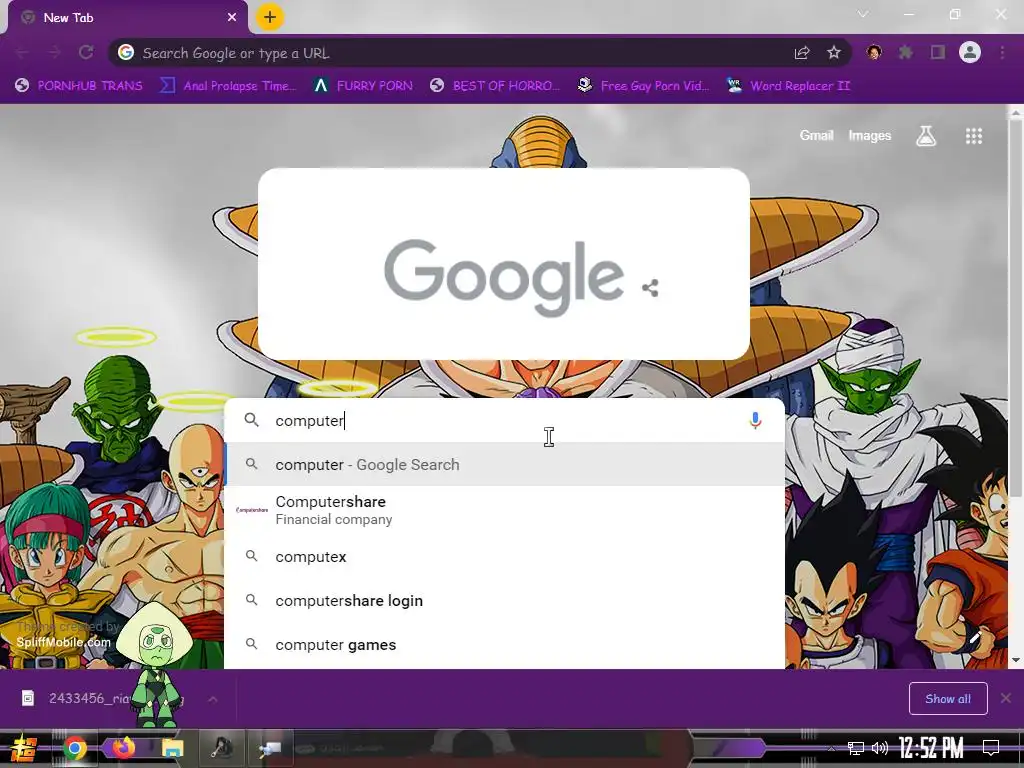Click the page scrollbar down arrow
This screenshot has height=768, width=1024.
coord(1016,660)
